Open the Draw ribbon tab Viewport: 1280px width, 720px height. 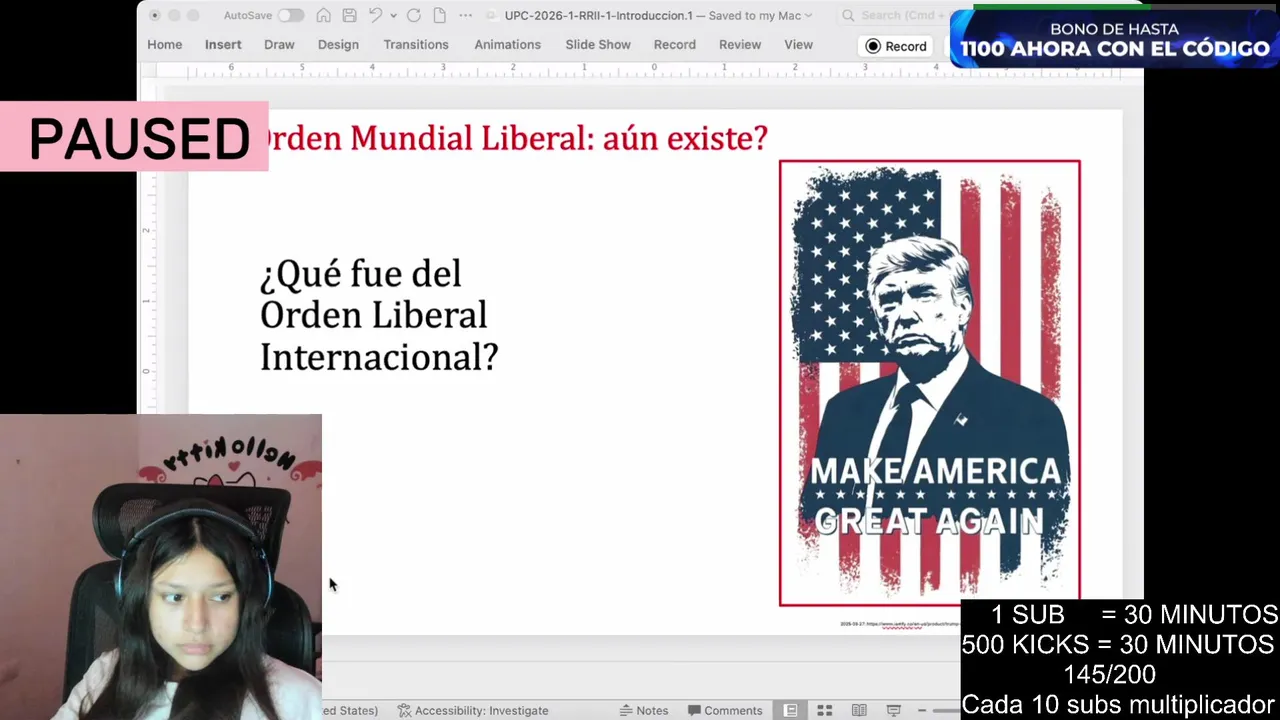point(279,45)
